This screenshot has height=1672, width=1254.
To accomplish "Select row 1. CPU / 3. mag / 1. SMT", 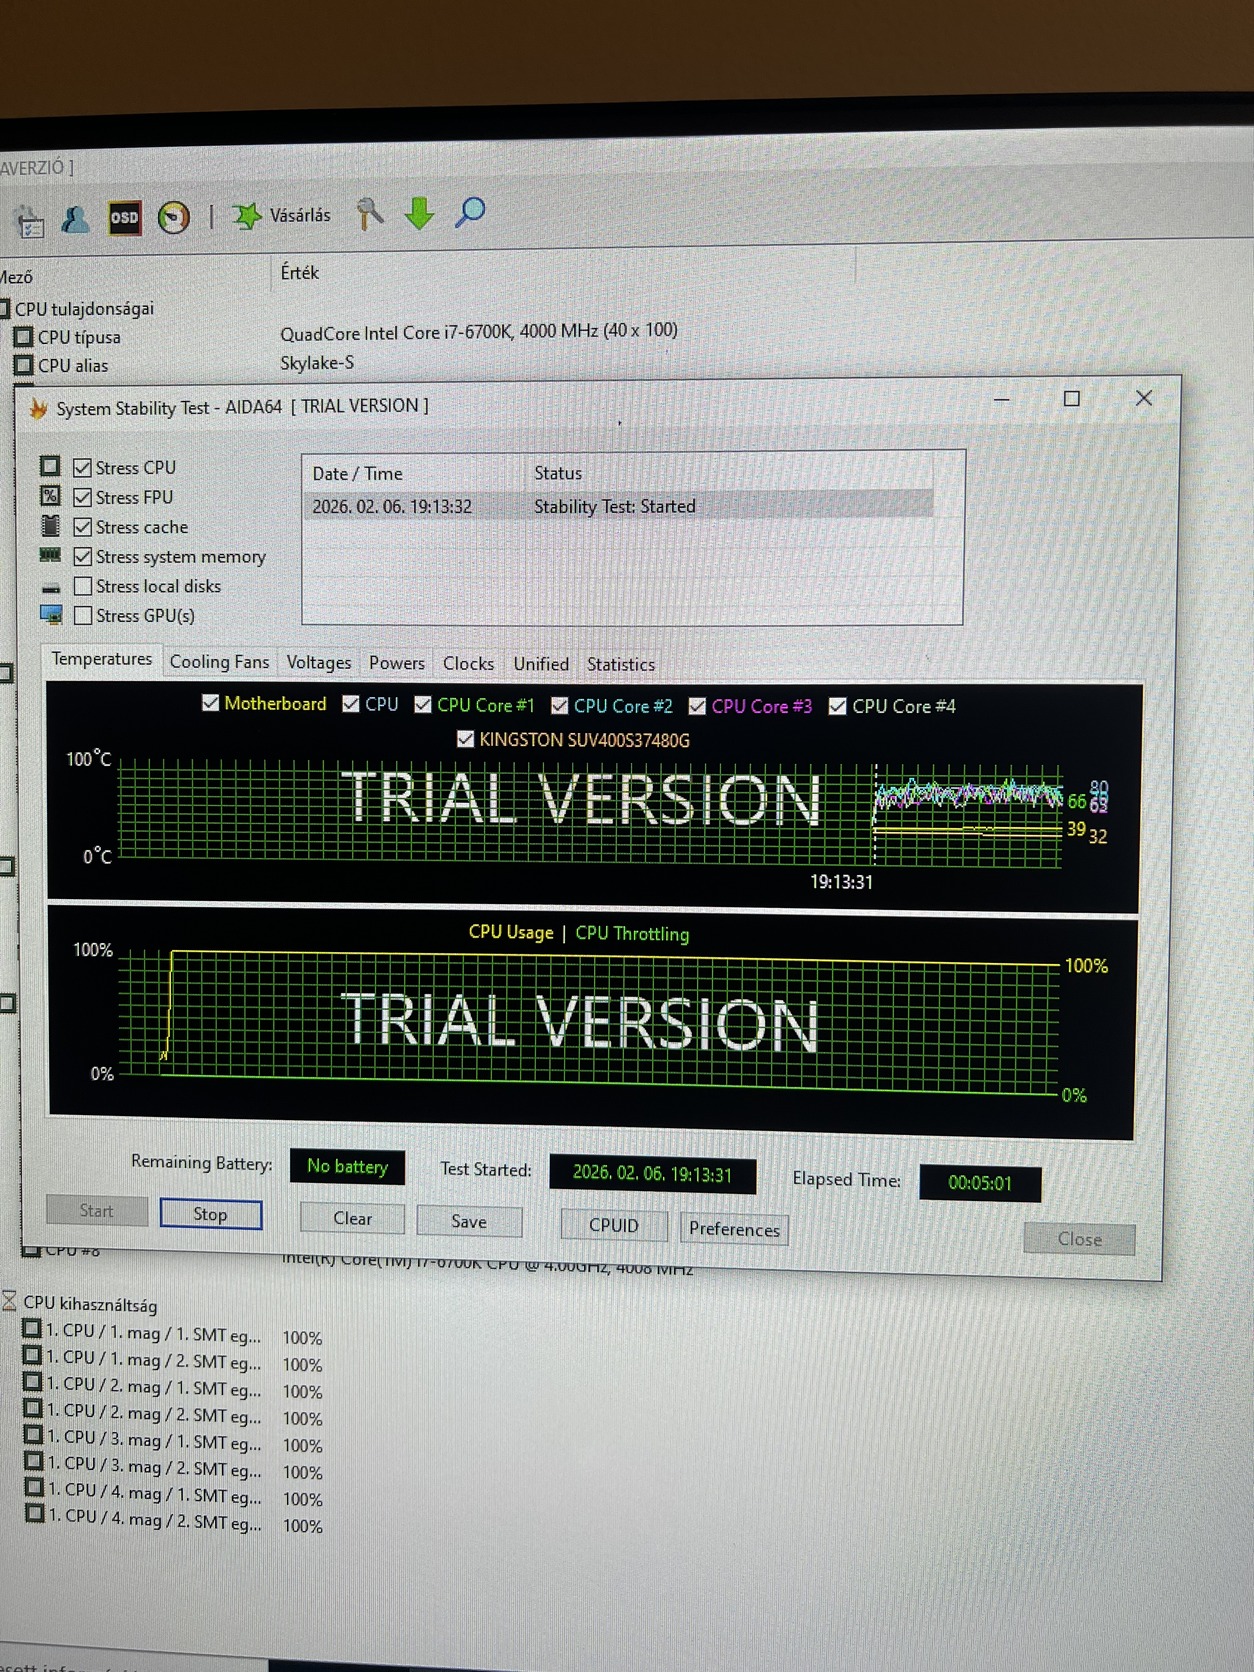I will tap(172, 1442).
